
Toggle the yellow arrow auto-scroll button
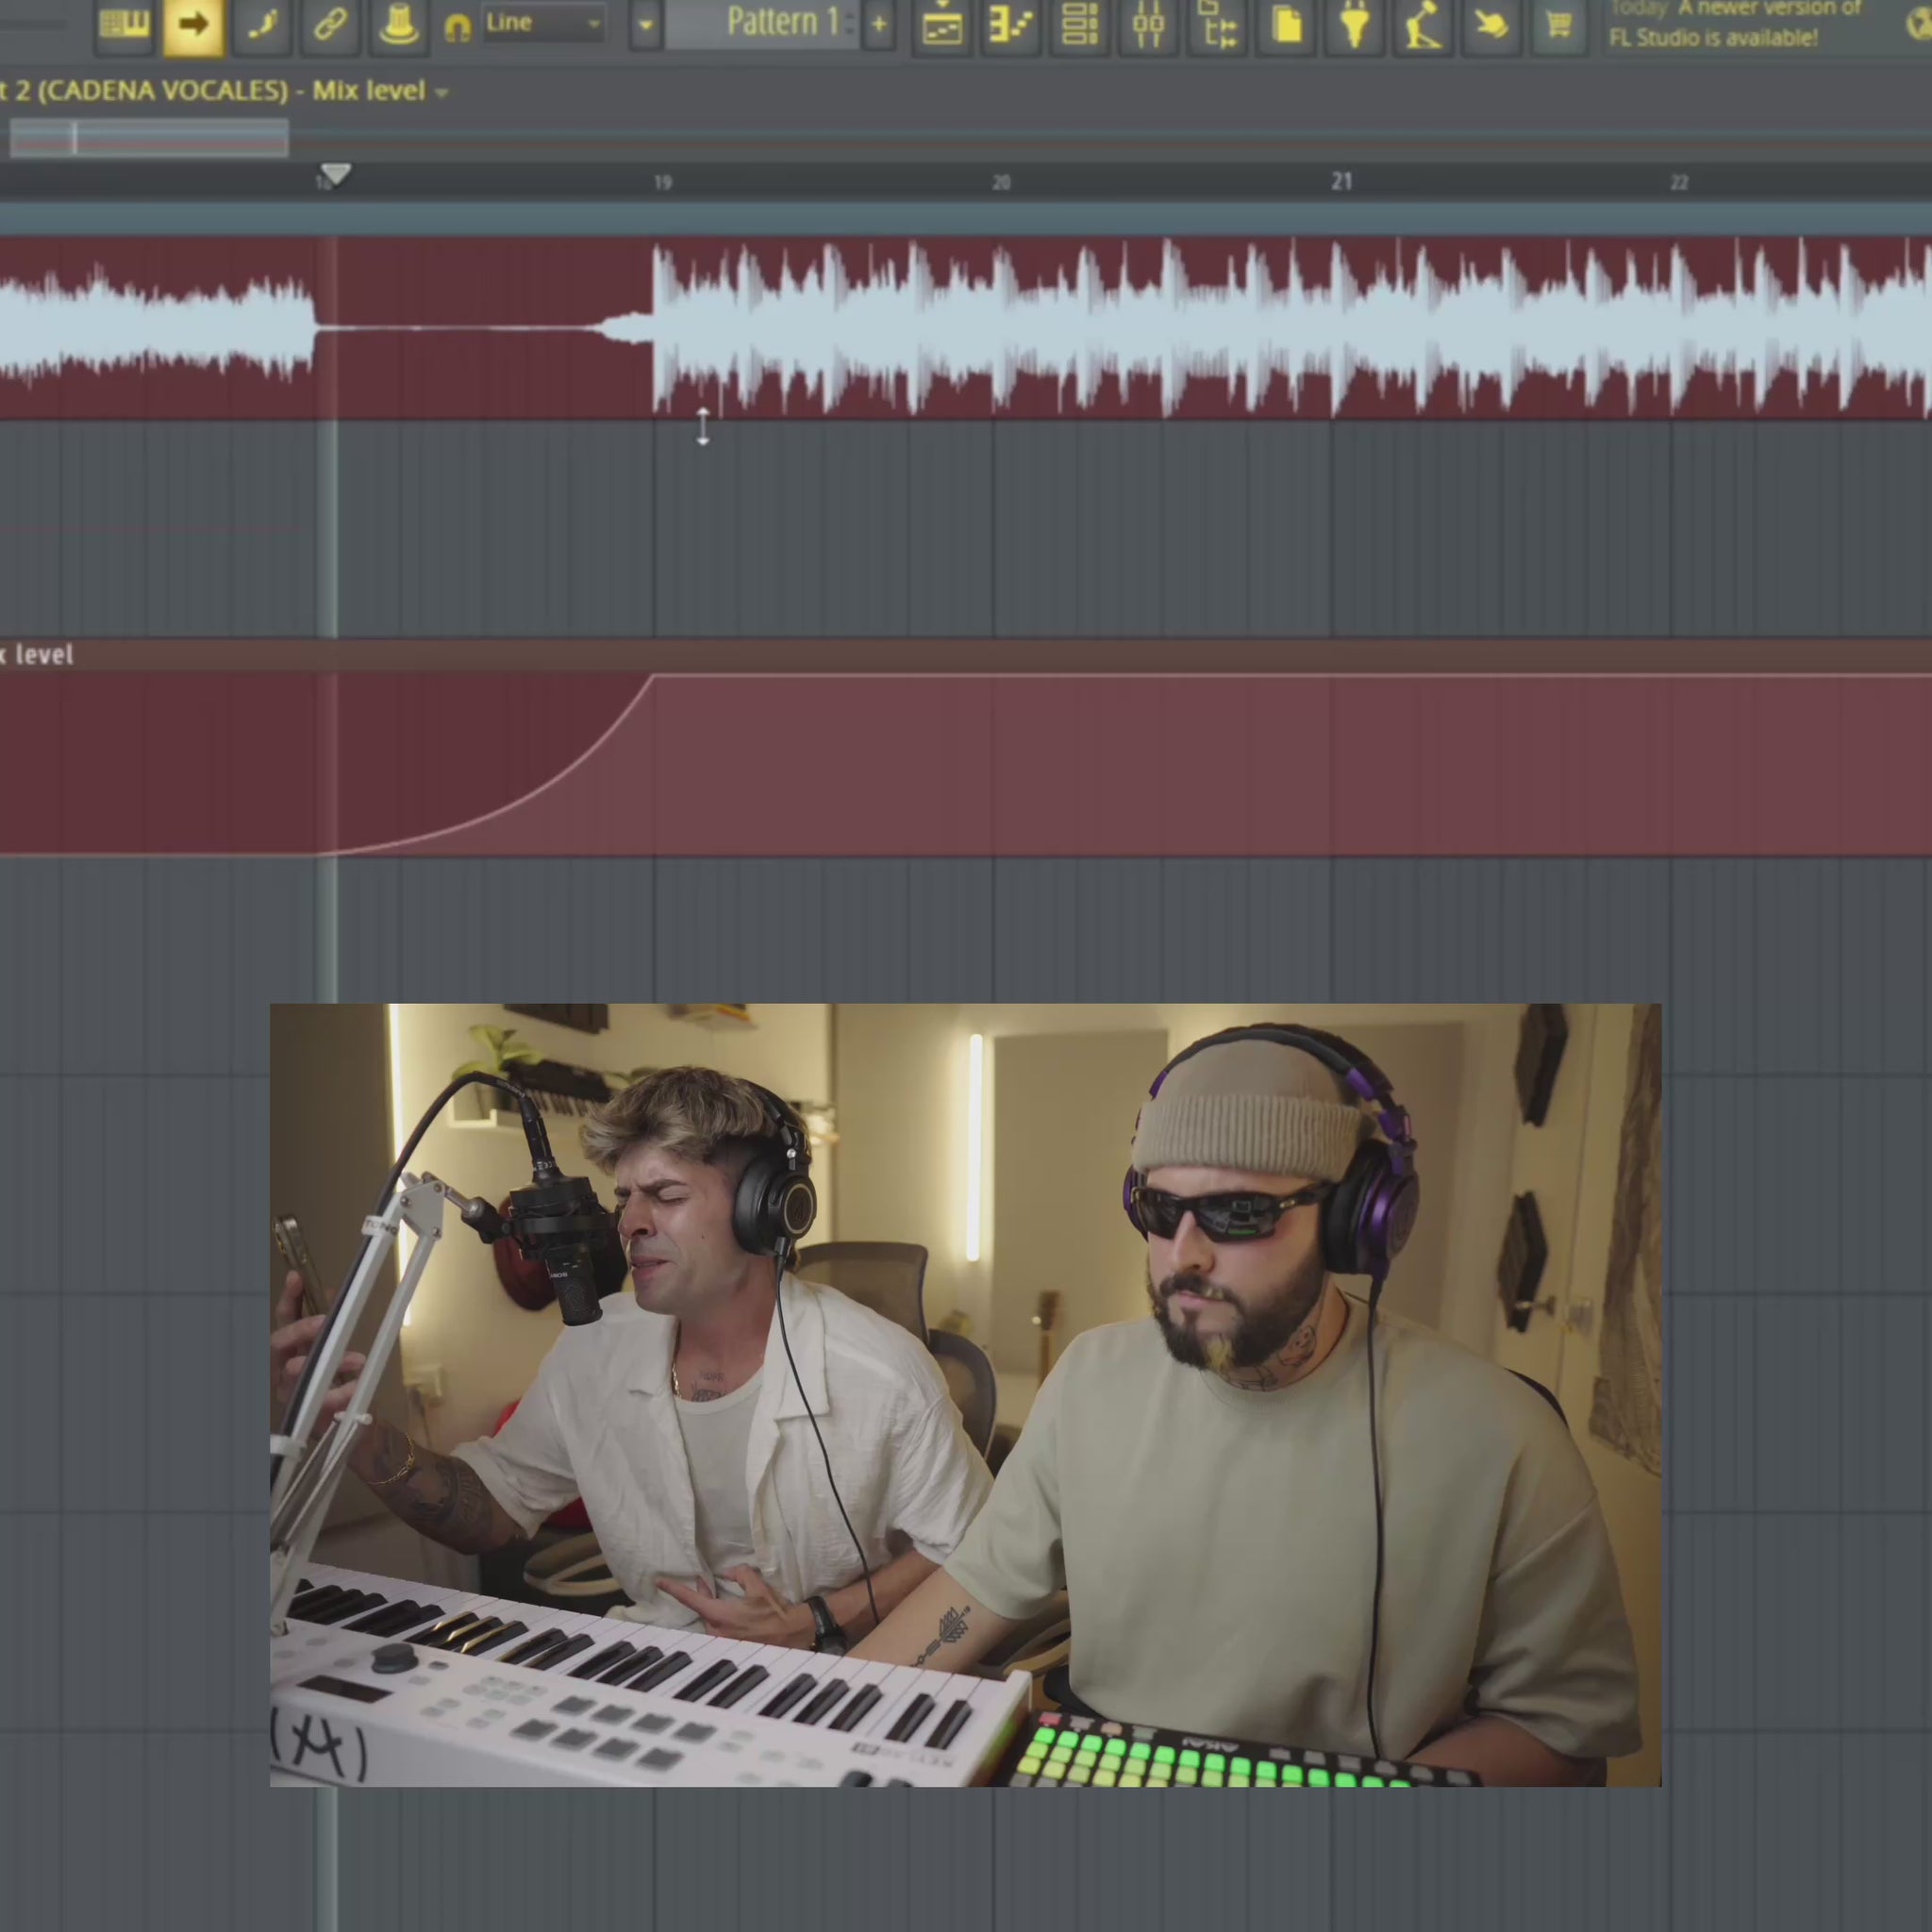point(194,25)
